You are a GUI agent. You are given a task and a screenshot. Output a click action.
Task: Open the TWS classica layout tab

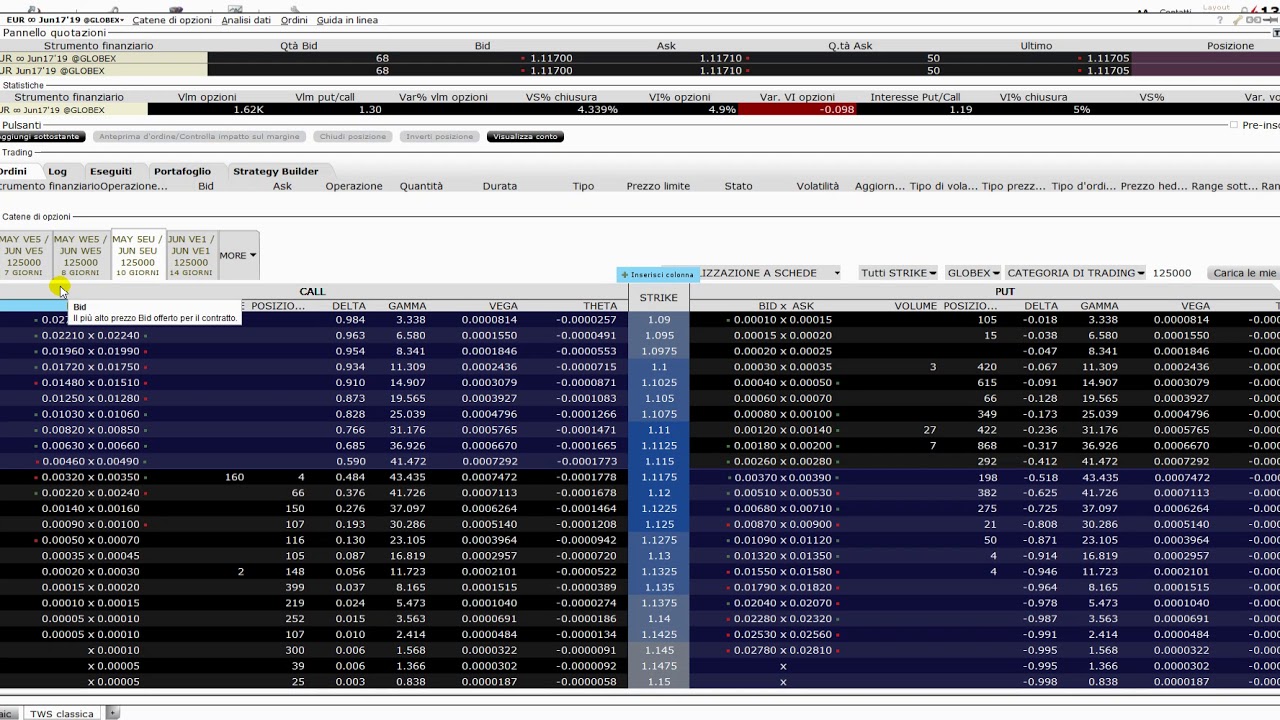point(62,714)
